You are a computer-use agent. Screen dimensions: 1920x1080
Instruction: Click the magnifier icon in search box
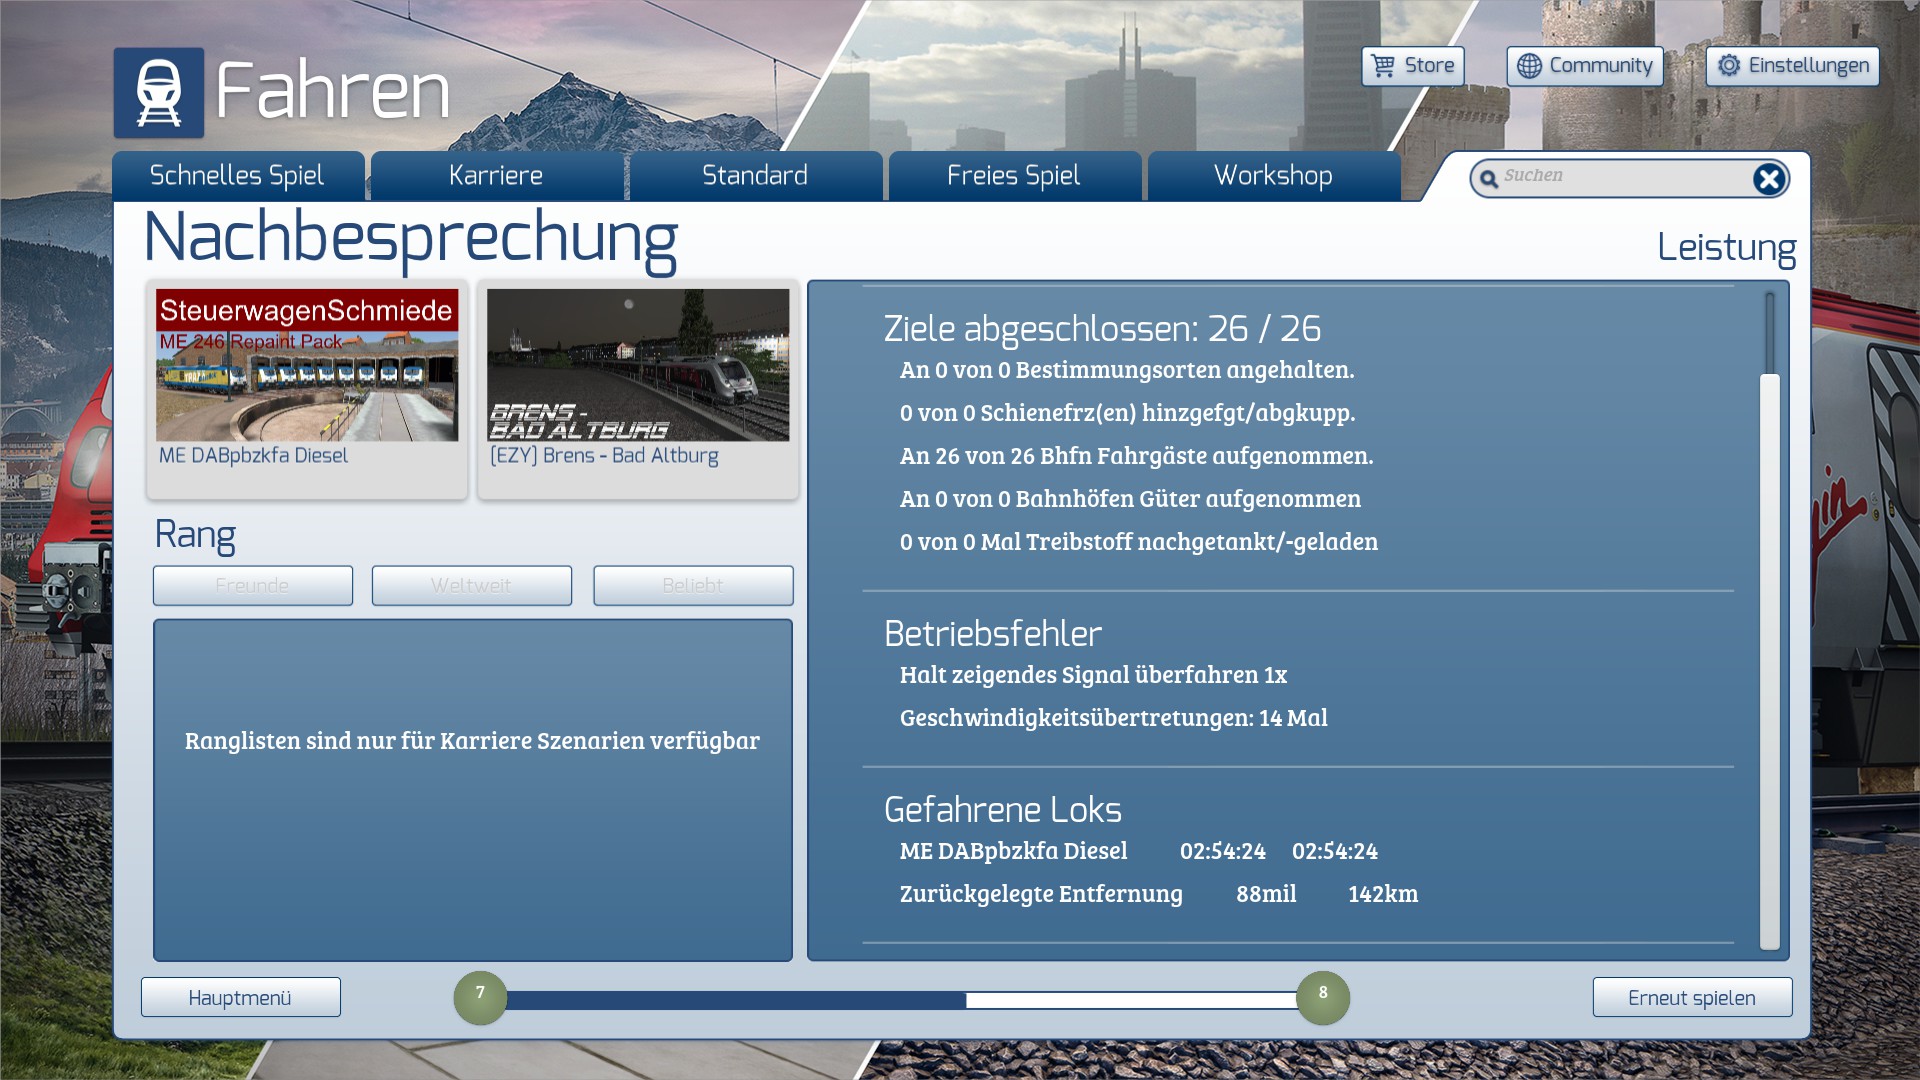[1489, 179]
